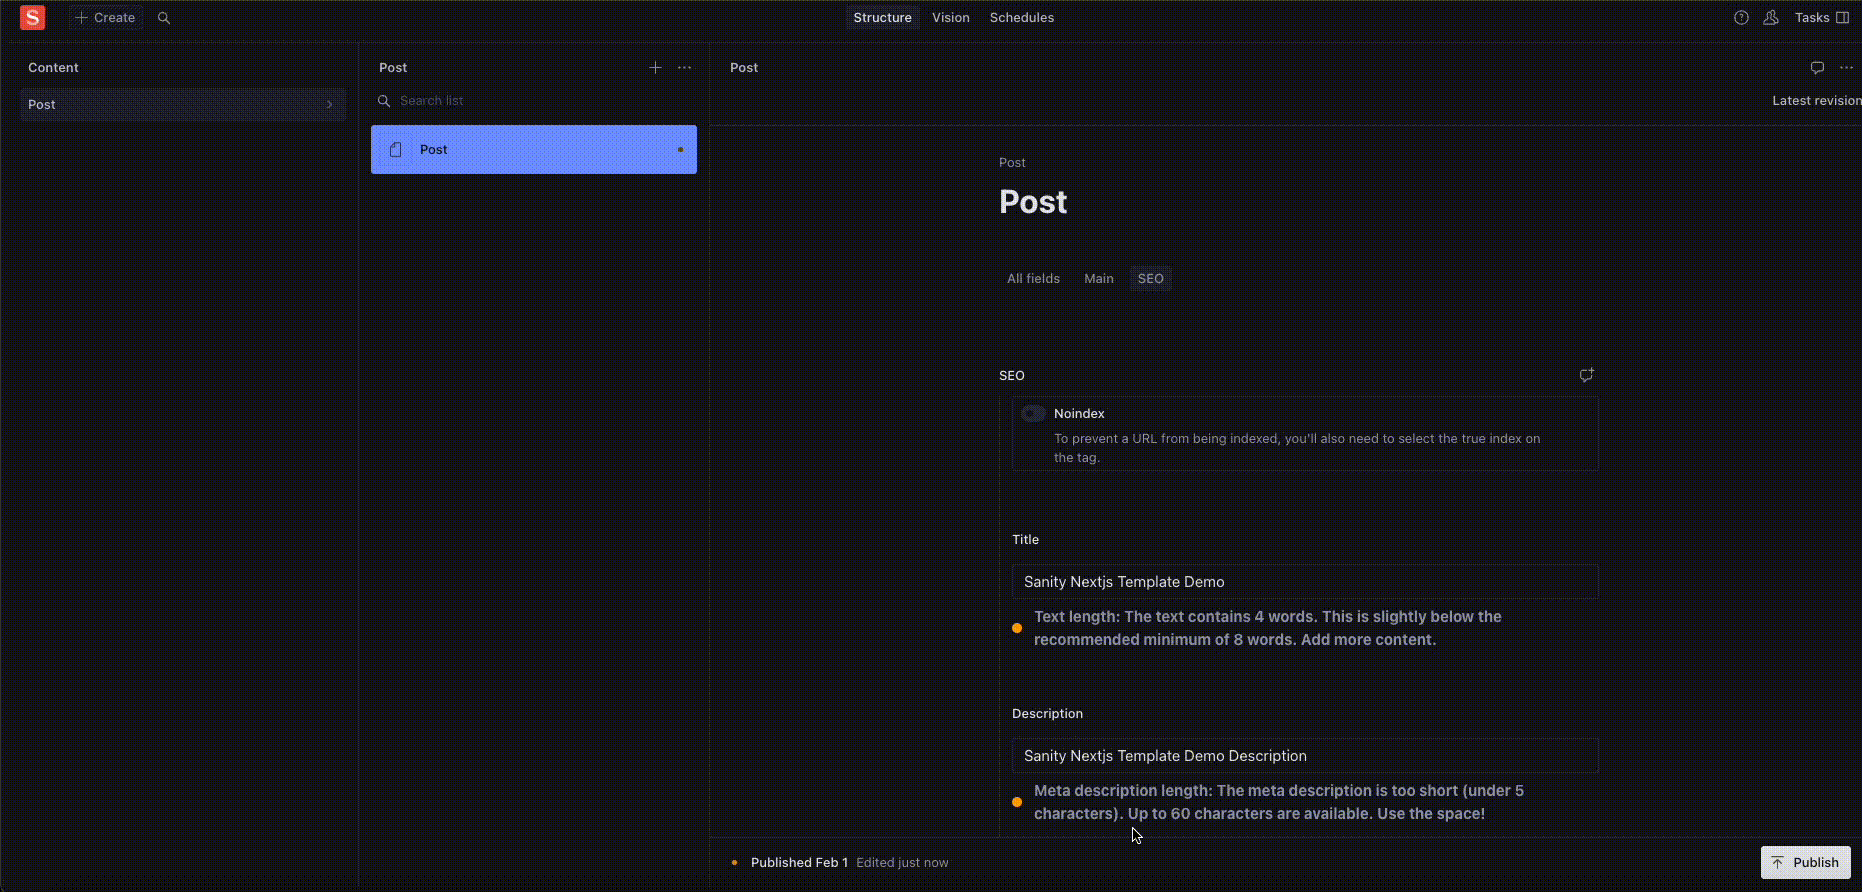Screen dimensions: 1862x892
Task: Open document comments icon
Action: coord(1817,67)
